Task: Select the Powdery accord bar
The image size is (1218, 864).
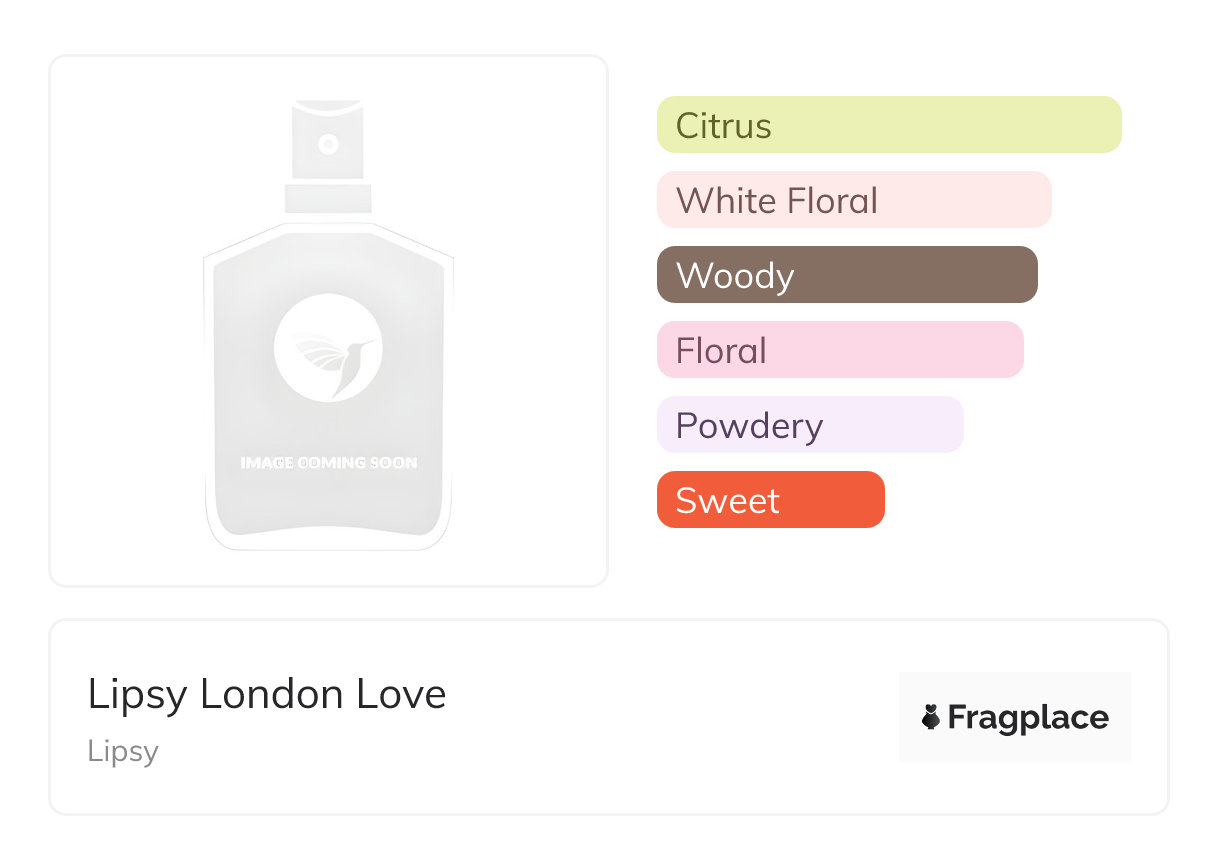Action: point(809,425)
